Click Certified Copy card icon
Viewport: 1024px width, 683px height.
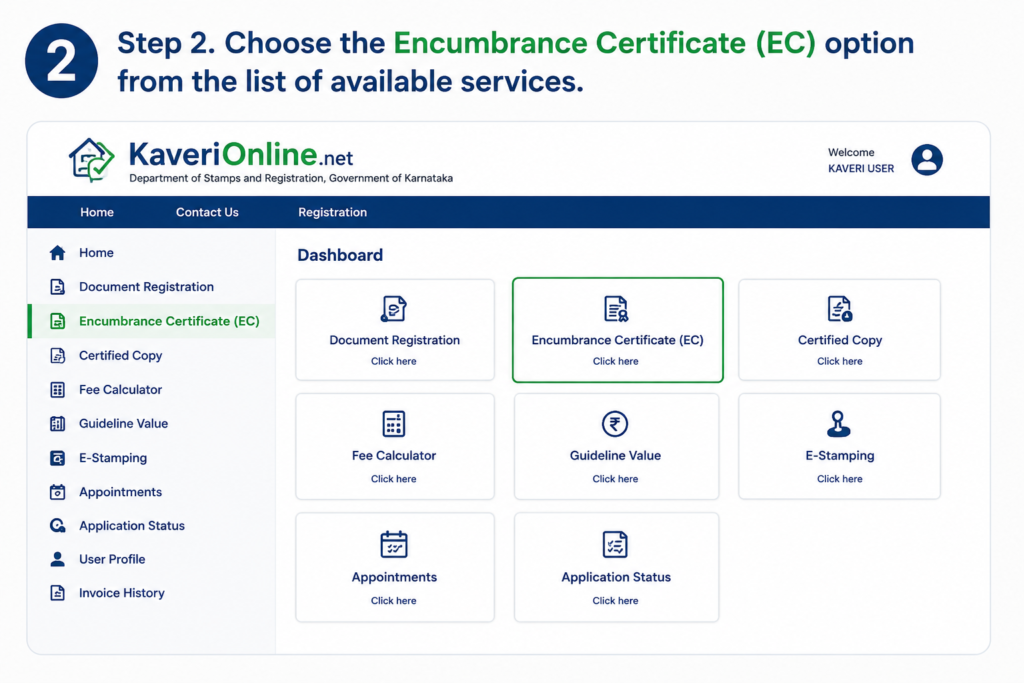[839, 309]
